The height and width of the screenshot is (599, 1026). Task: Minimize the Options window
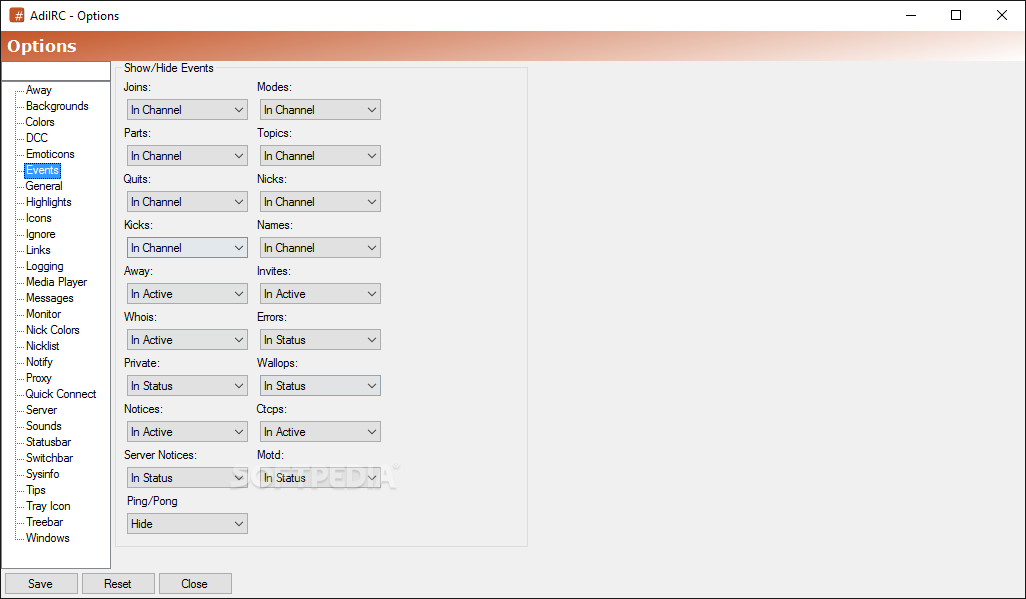[x=911, y=15]
